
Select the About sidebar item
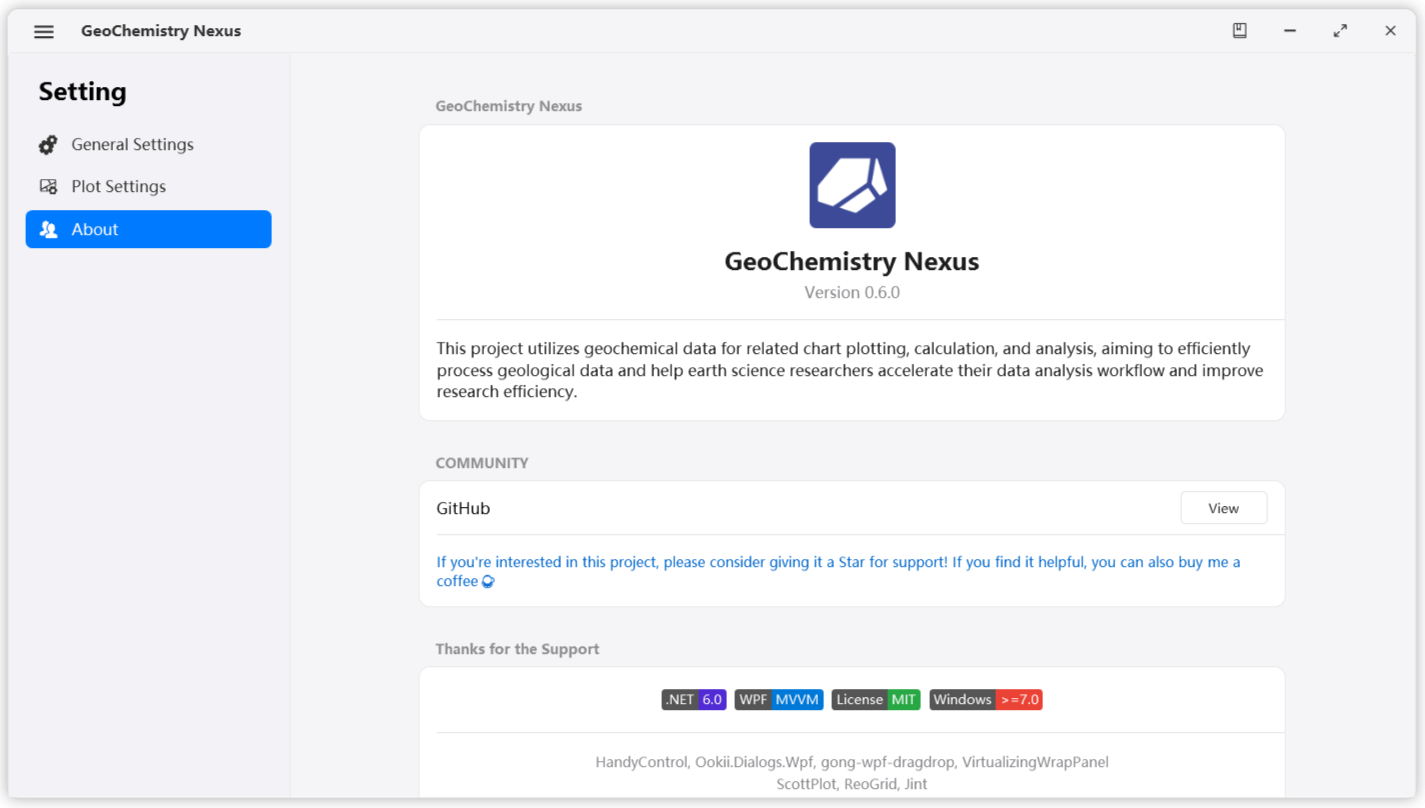pyautogui.click(x=148, y=229)
